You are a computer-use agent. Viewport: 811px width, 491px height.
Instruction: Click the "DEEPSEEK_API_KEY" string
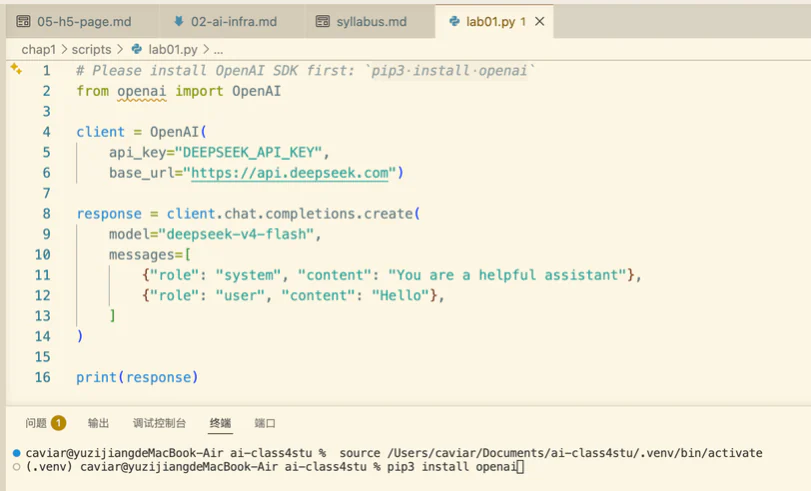coord(249,153)
